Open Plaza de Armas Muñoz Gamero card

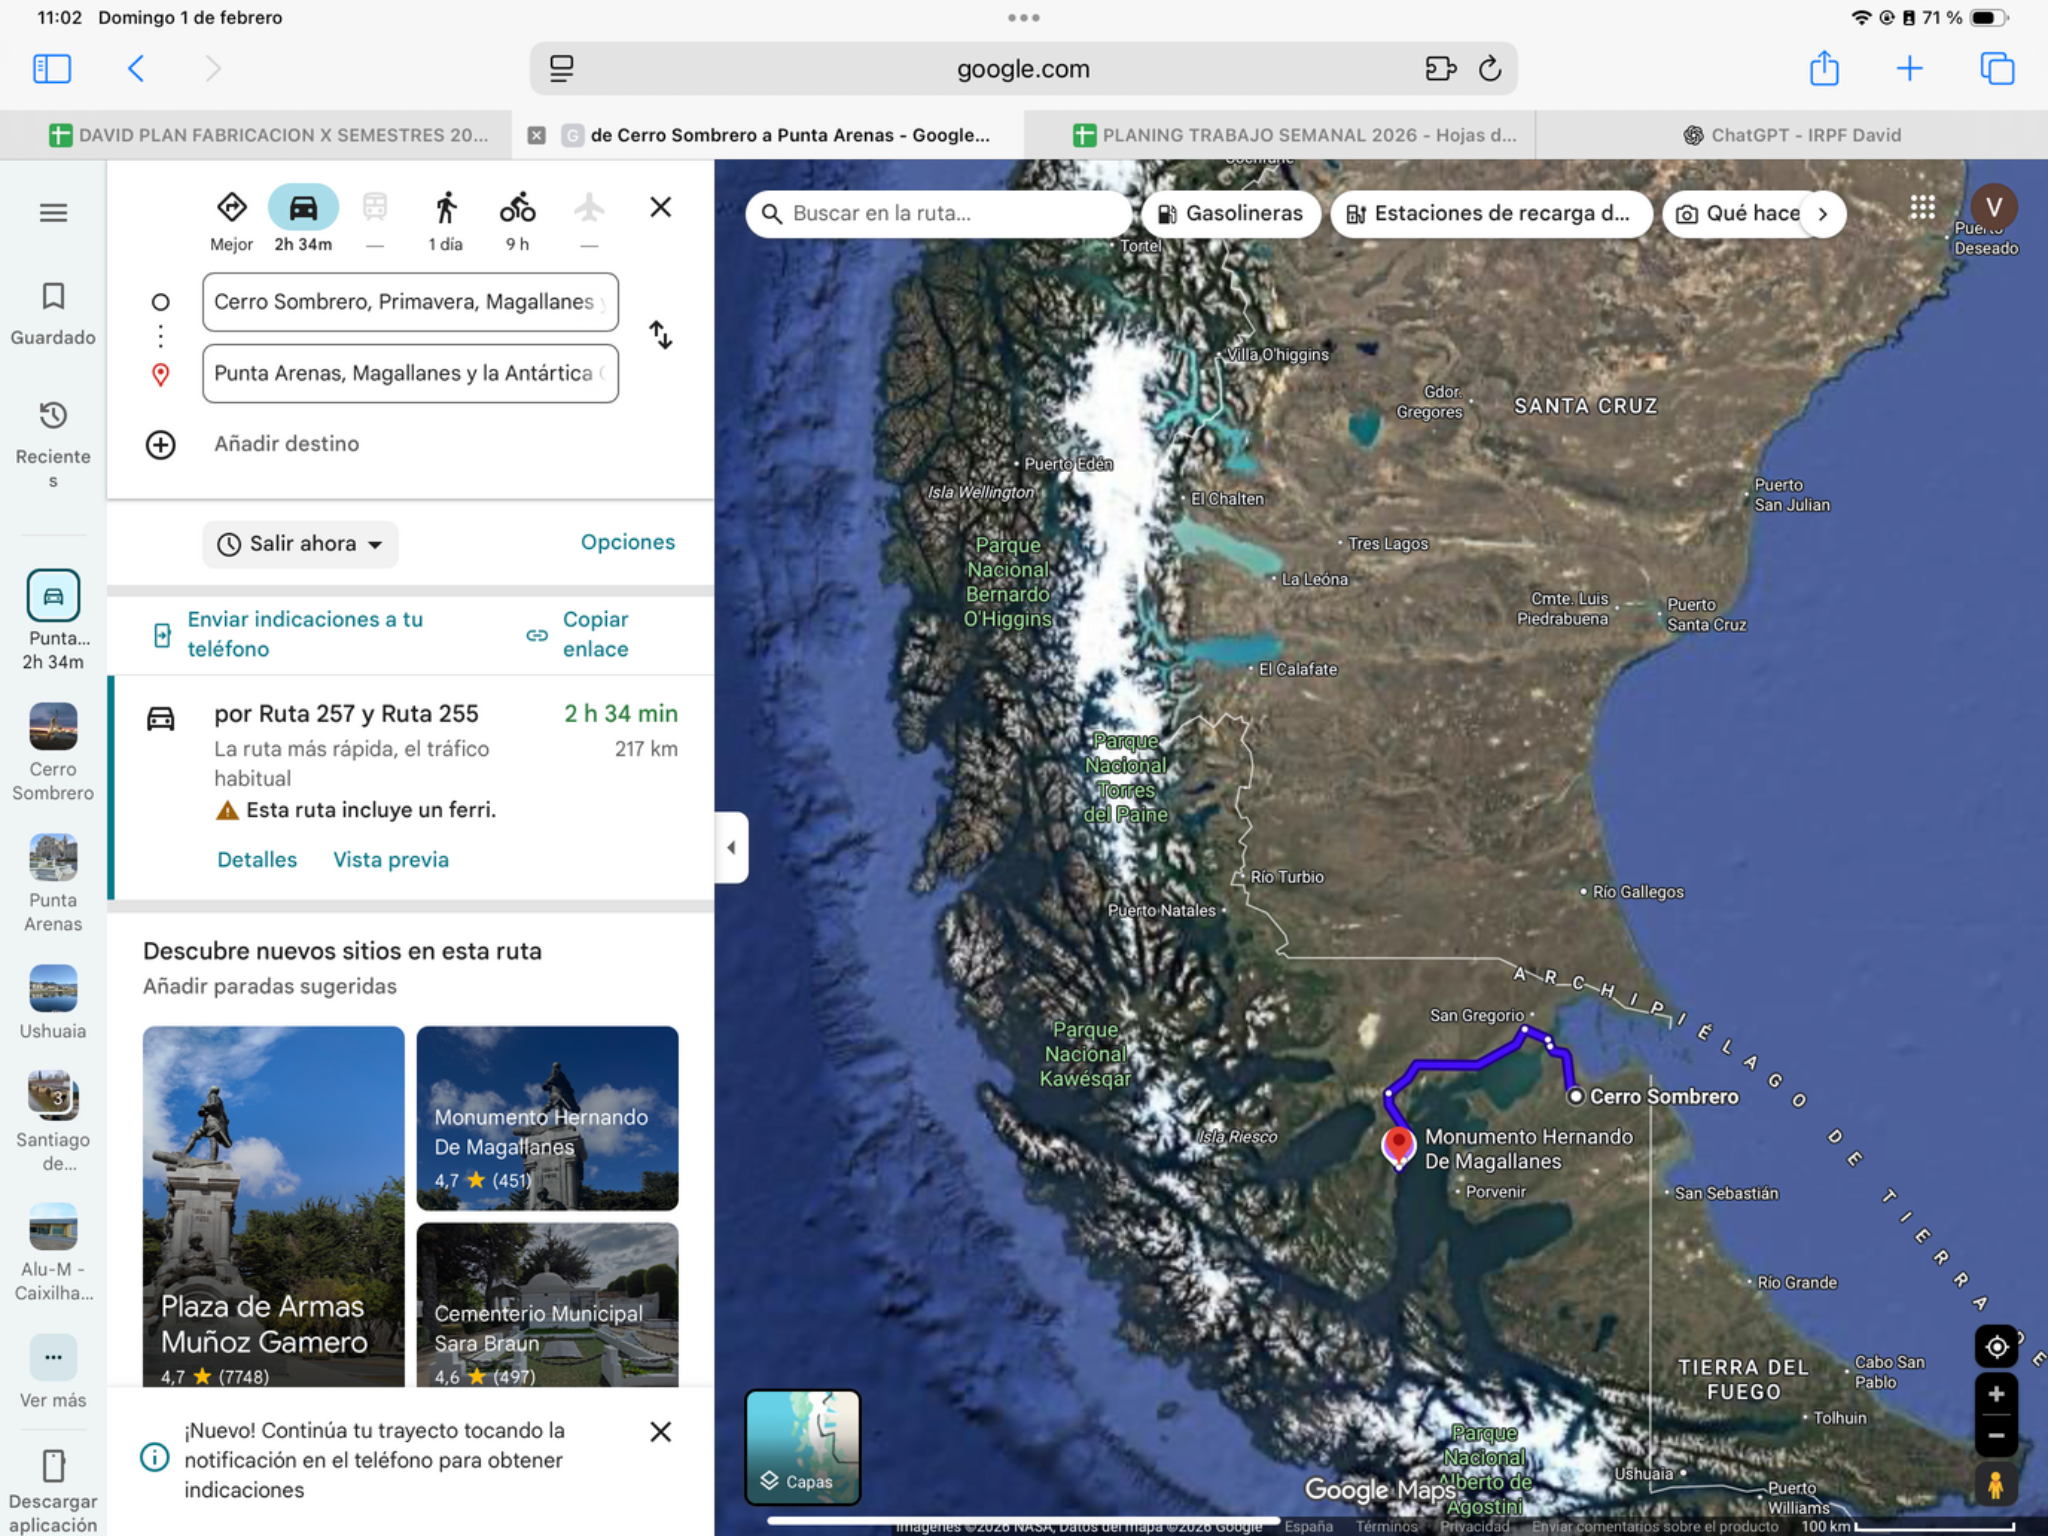pos(274,1206)
